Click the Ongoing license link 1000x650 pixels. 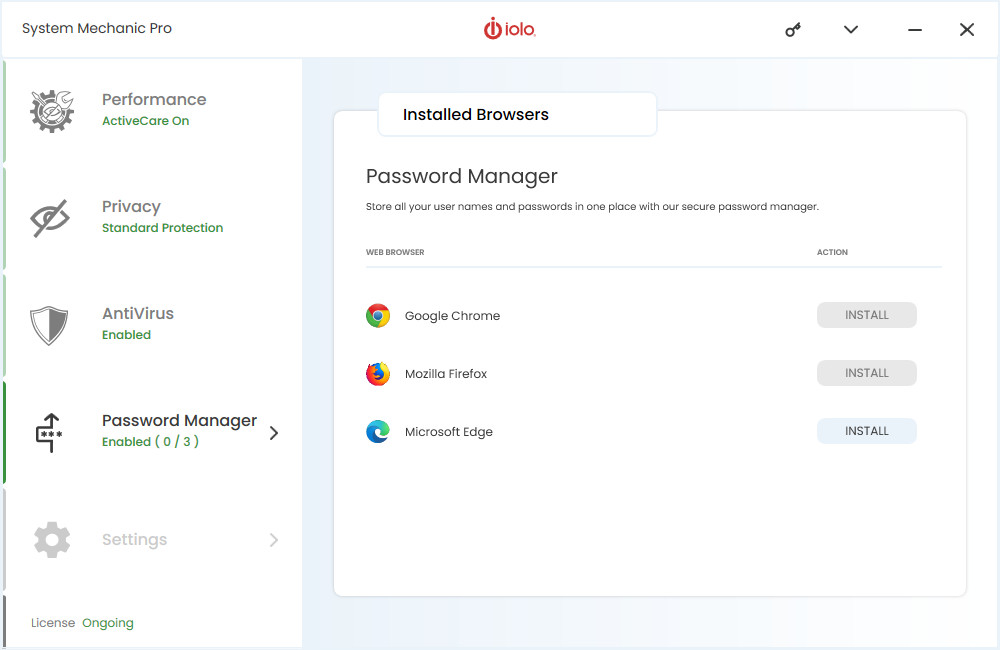coord(108,623)
